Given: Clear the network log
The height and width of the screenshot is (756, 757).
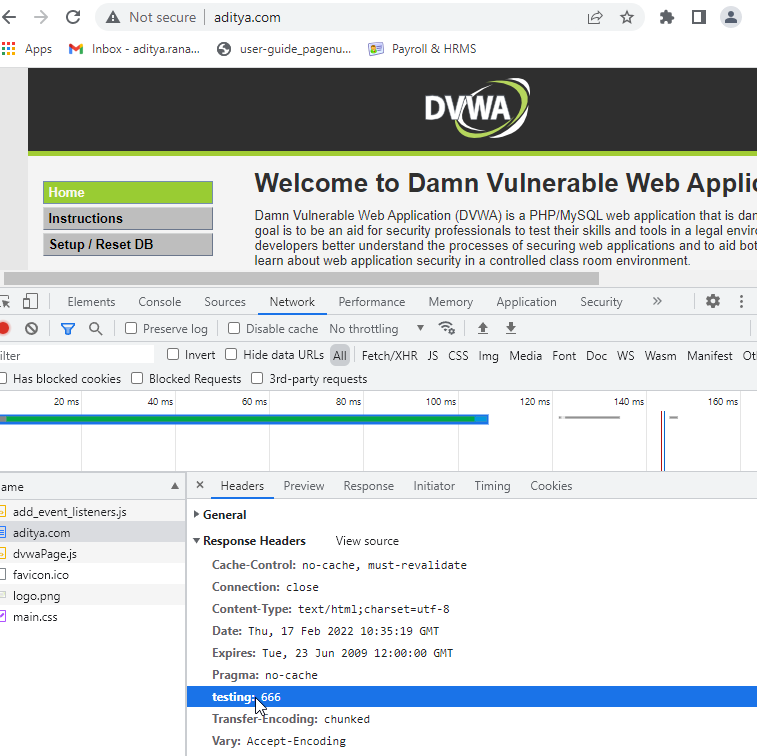Looking at the screenshot, I should [31, 329].
